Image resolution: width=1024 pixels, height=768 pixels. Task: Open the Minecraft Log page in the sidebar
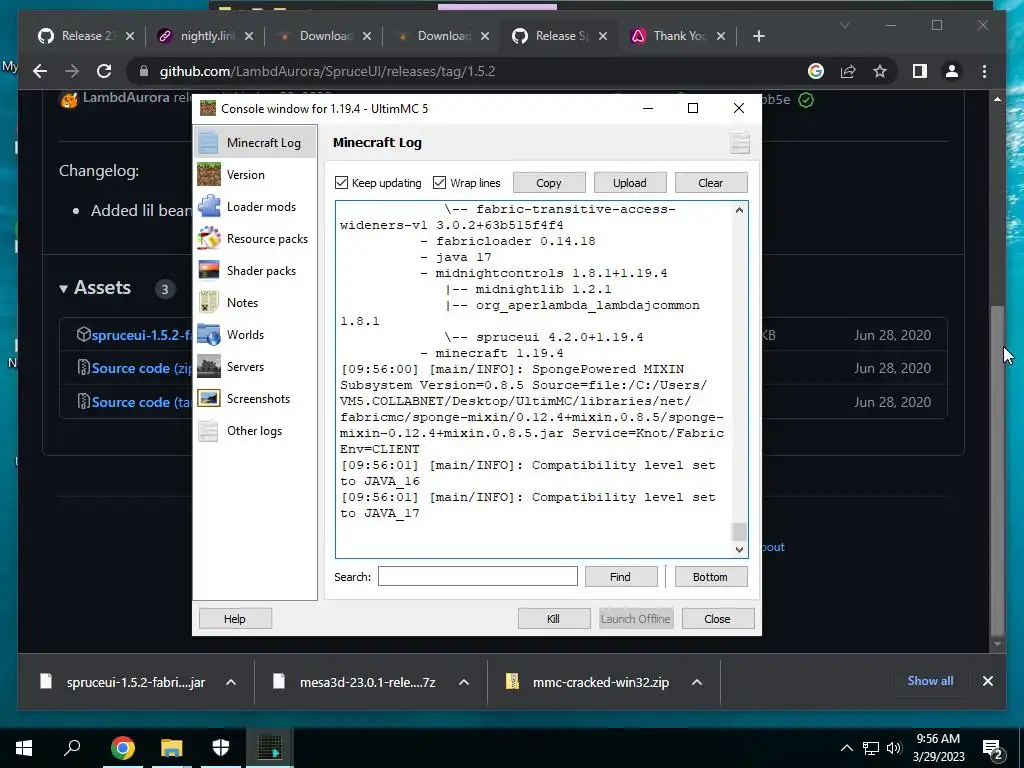pyautogui.click(x=255, y=142)
